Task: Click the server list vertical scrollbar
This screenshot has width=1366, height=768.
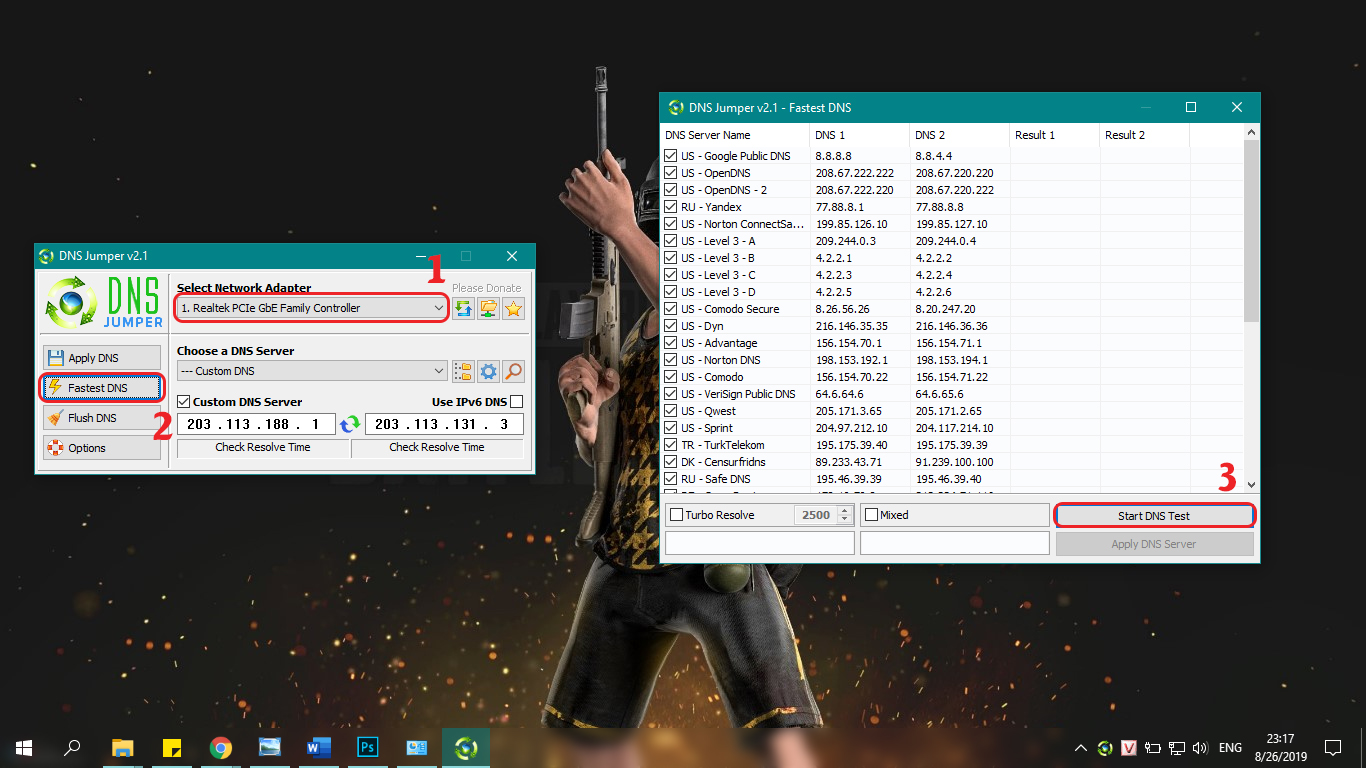Action: (1251, 231)
